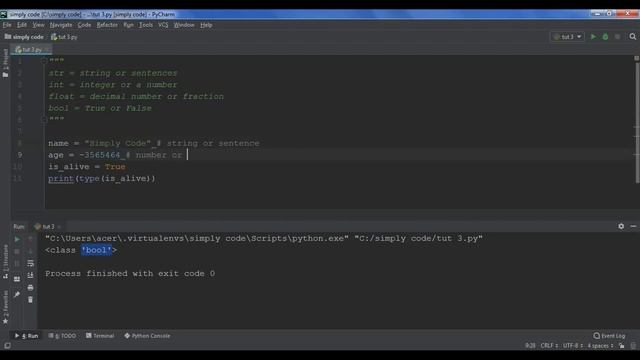Open the Tools menu
The image size is (640, 360).
(x=146, y=25)
